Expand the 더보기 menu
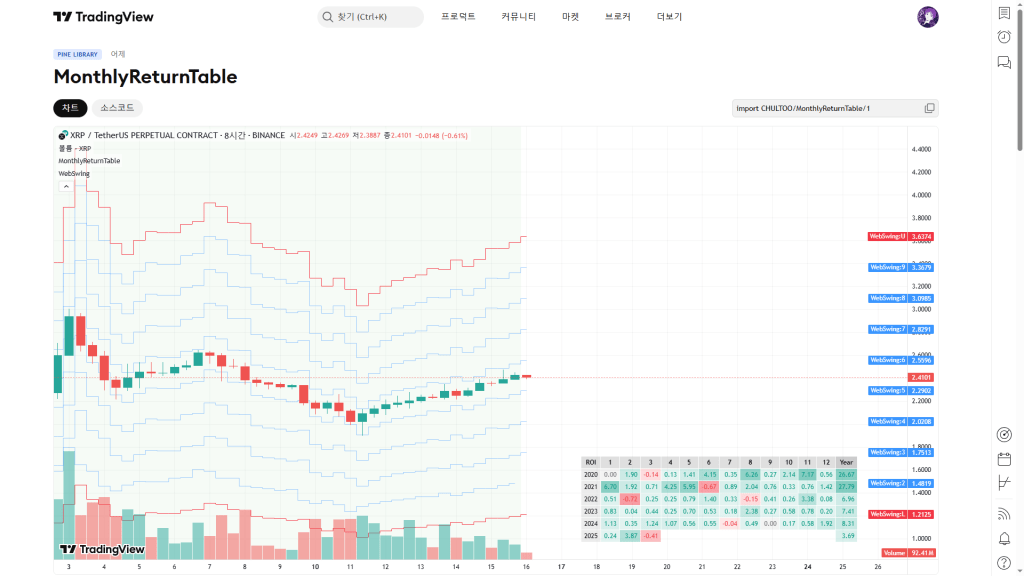 pyautogui.click(x=669, y=17)
